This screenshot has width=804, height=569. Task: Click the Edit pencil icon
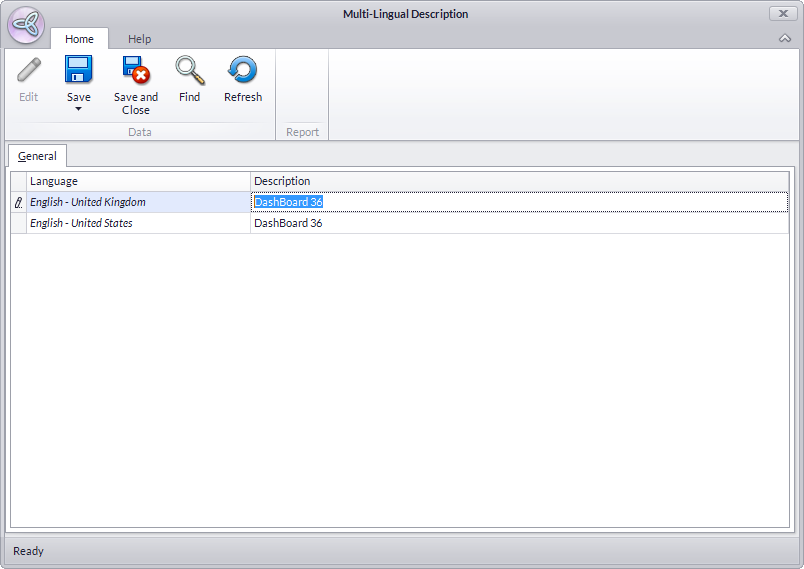(29, 70)
